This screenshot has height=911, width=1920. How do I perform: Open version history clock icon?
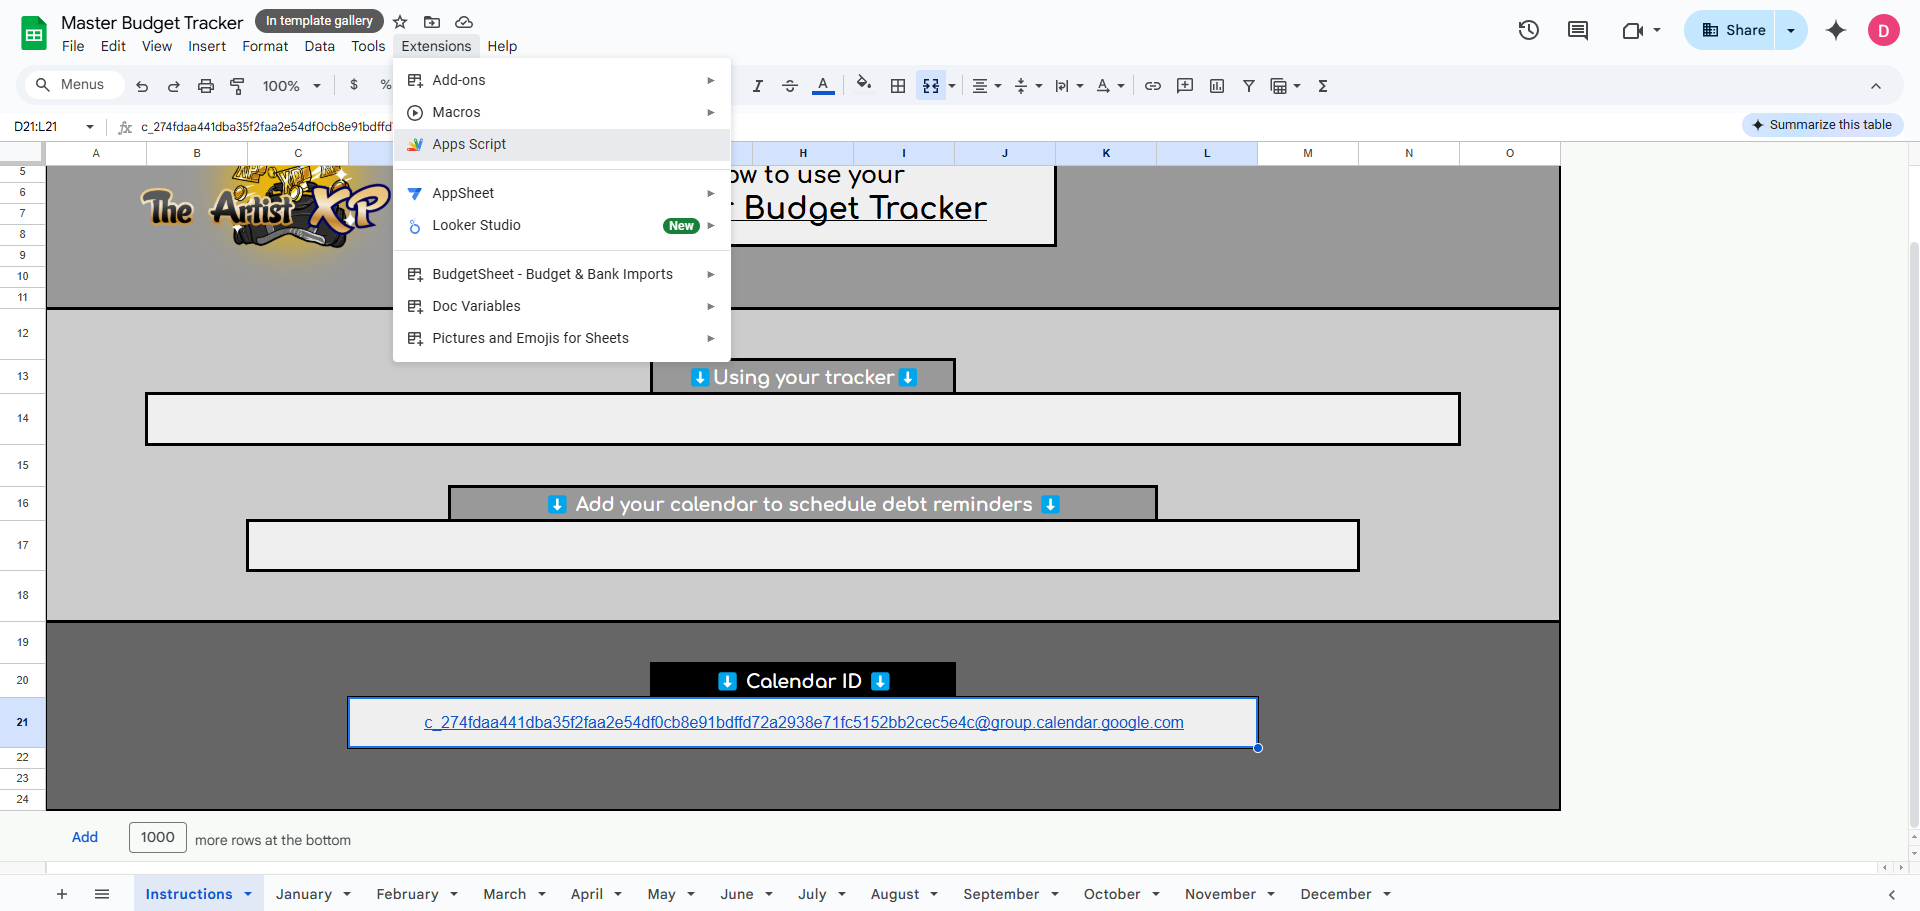[1528, 30]
